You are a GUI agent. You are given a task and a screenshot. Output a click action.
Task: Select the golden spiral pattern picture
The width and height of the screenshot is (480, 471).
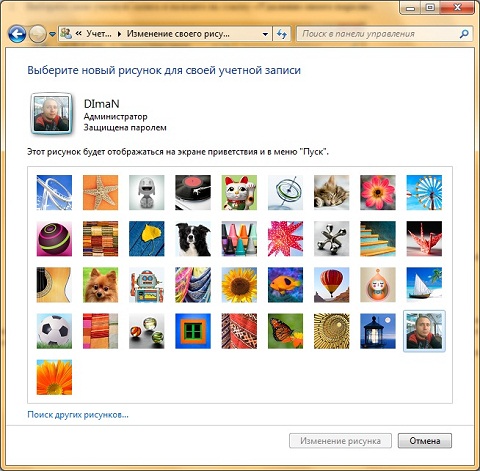coord(332,331)
